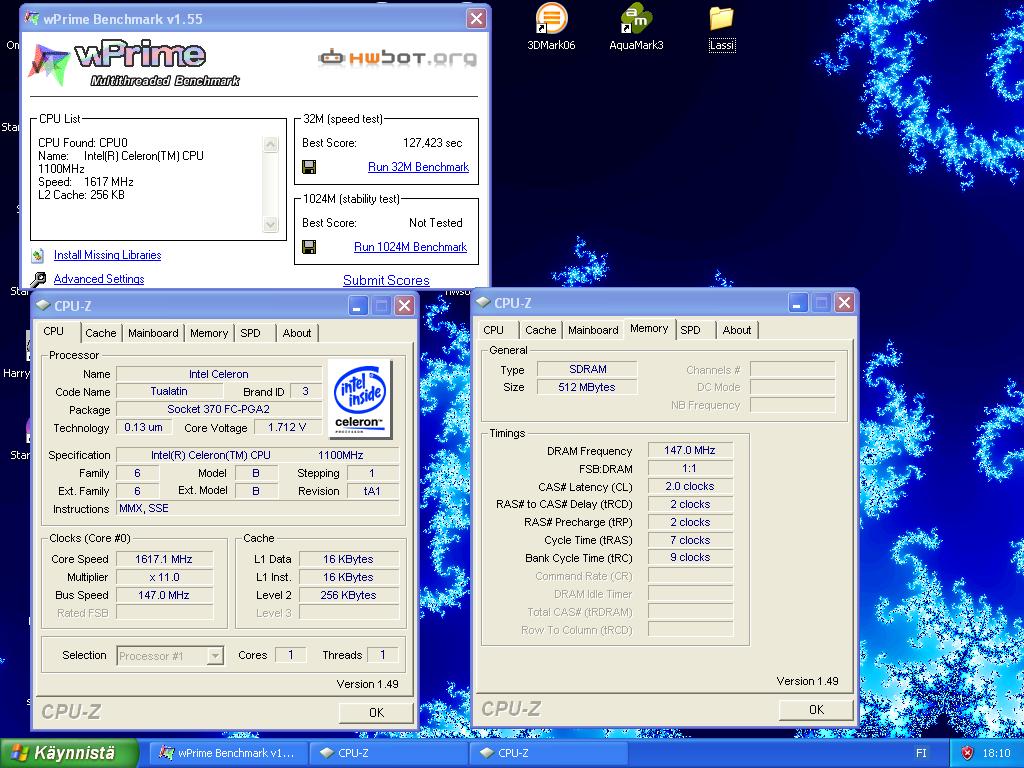Click 32M best score 127,423 sec
Image resolution: width=1024 pixels, height=768 pixels.
[x=432, y=143]
